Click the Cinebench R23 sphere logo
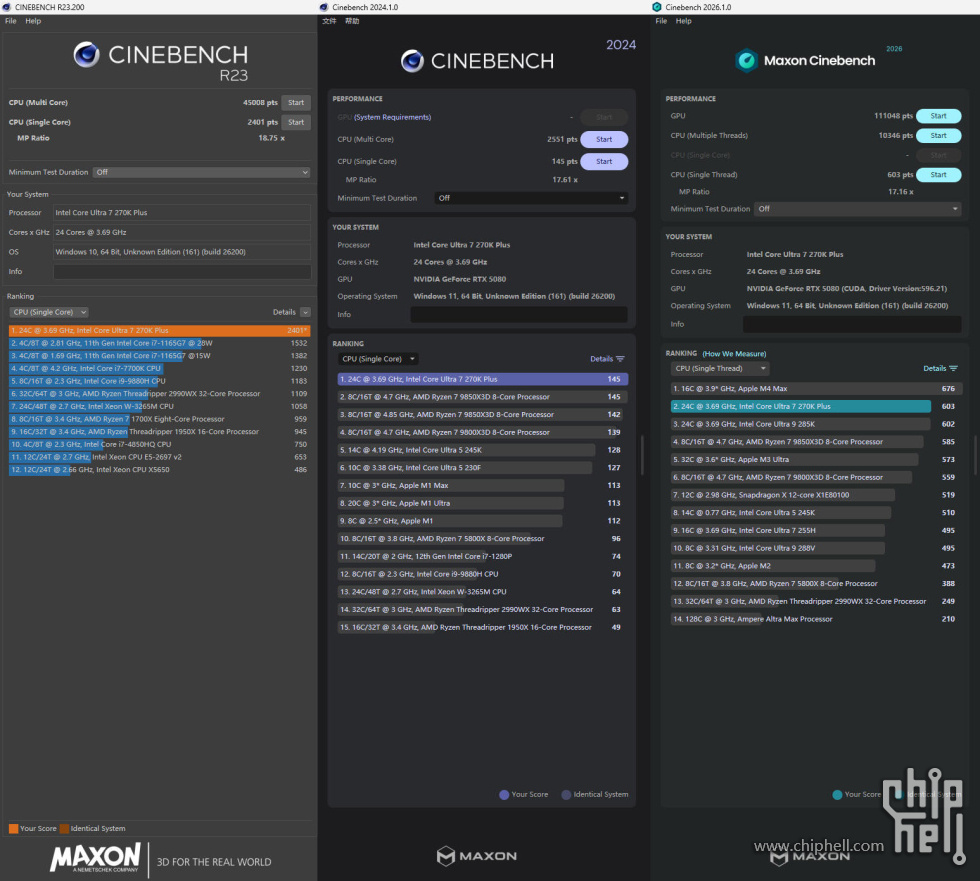Screen dimensions: 980x881 [x=86, y=54]
